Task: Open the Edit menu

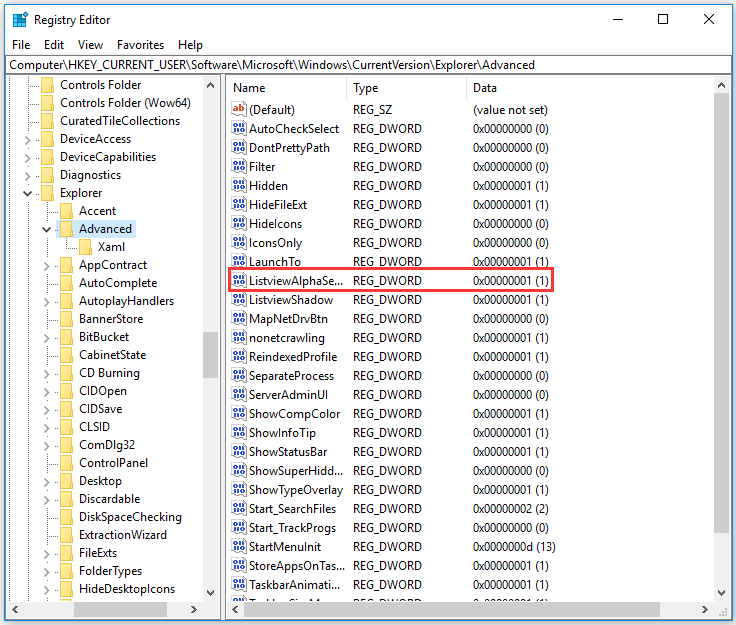Action: 54,45
